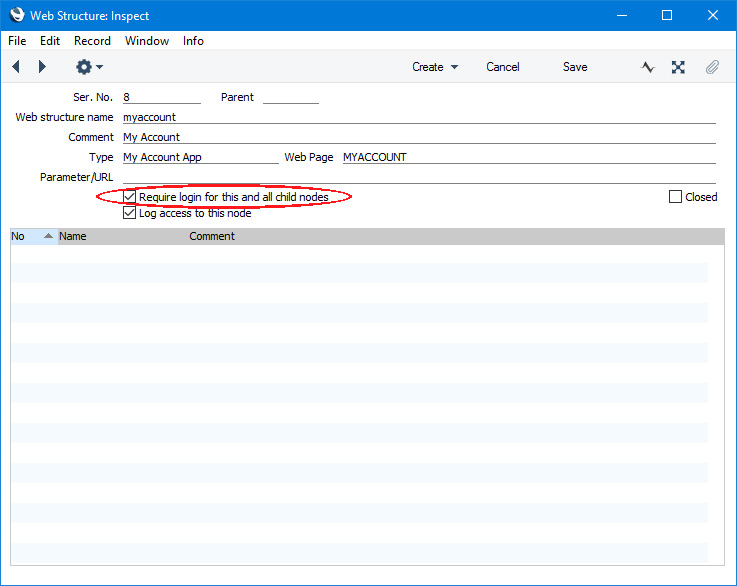Close the Web Structure window

(x=713, y=16)
